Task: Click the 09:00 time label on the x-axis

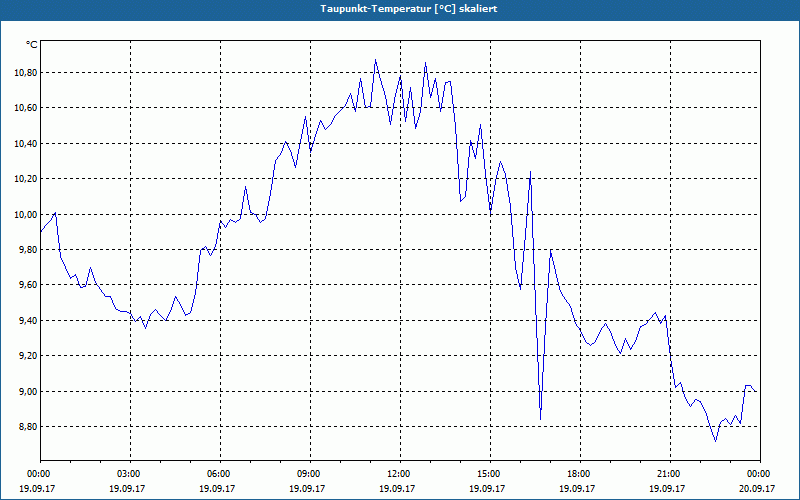Action: (x=310, y=474)
